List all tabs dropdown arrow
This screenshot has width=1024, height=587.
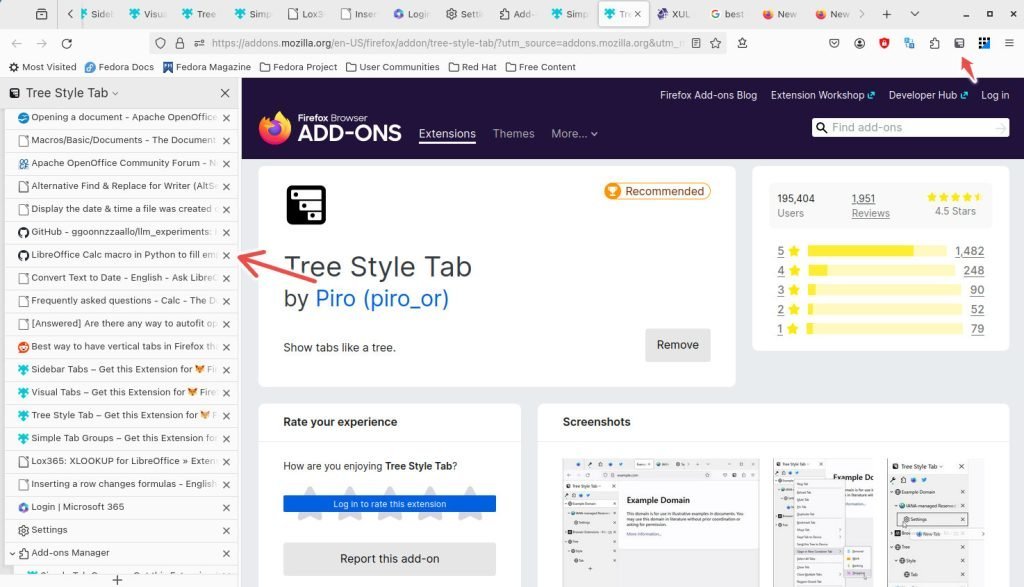(x=914, y=14)
